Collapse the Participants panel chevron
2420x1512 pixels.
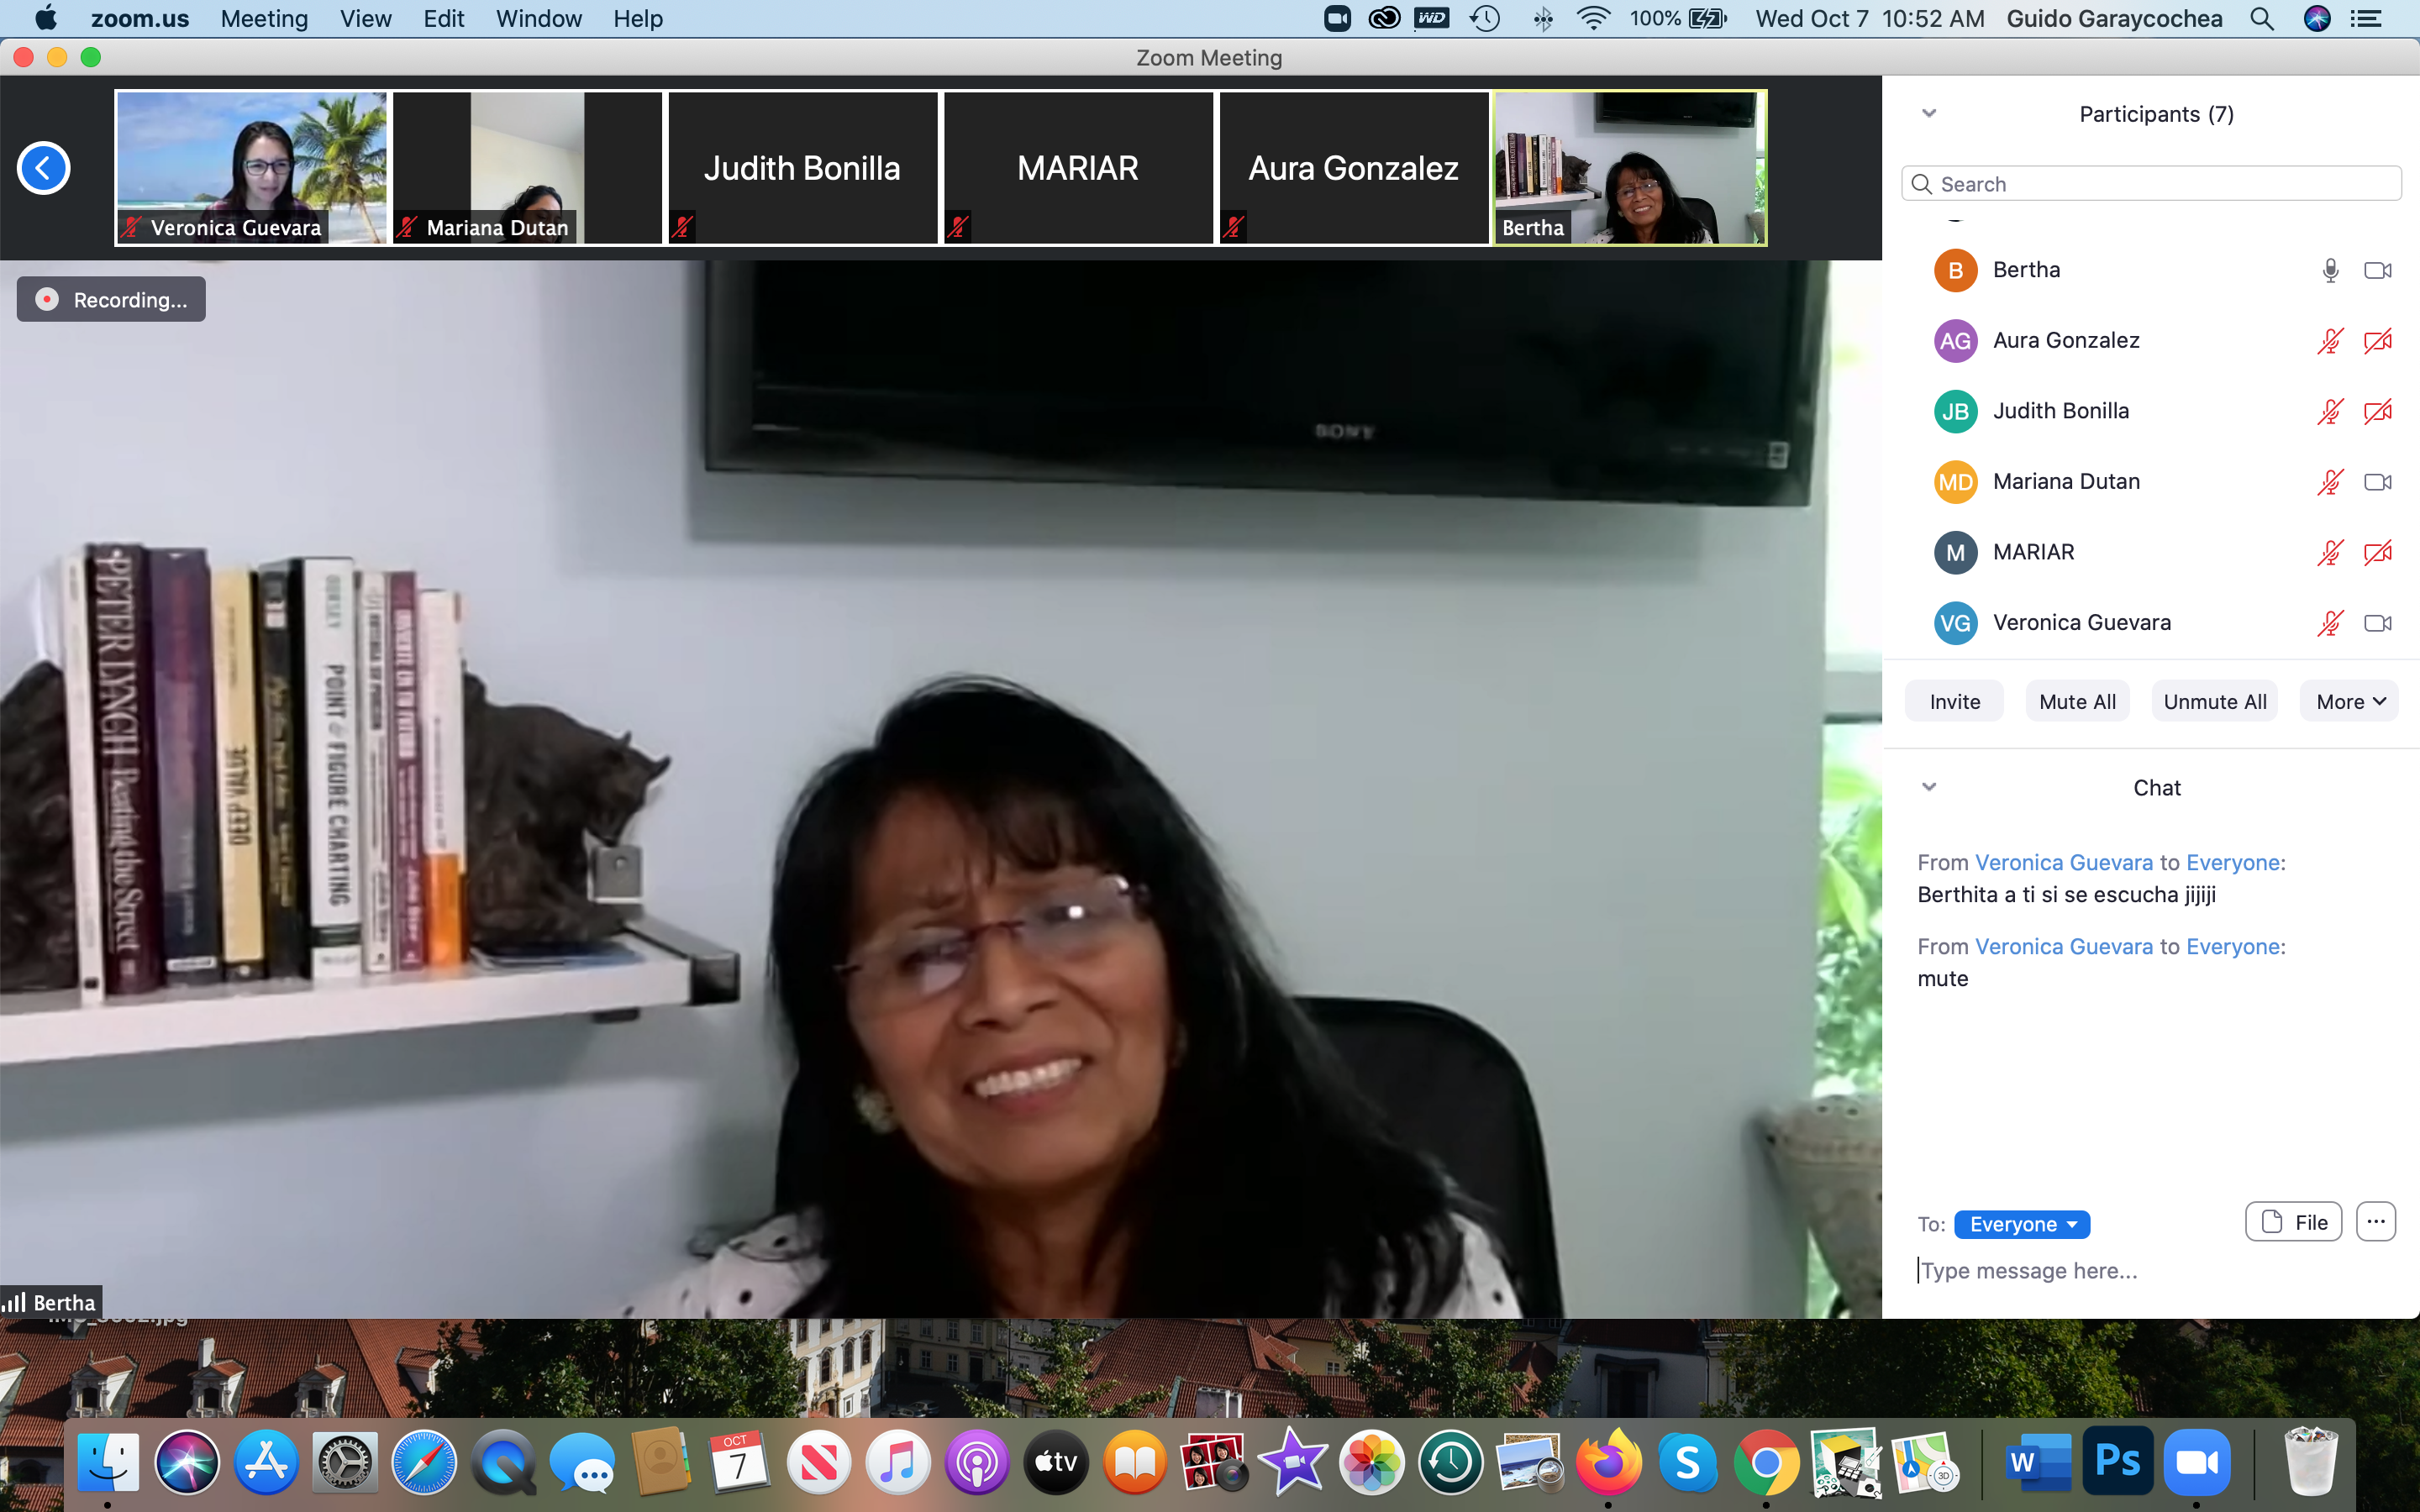pyautogui.click(x=1929, y=113)
